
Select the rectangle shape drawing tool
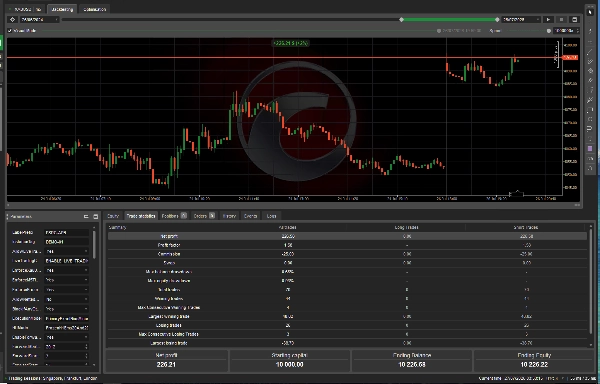pyautogui.click(x=590, y=110)
